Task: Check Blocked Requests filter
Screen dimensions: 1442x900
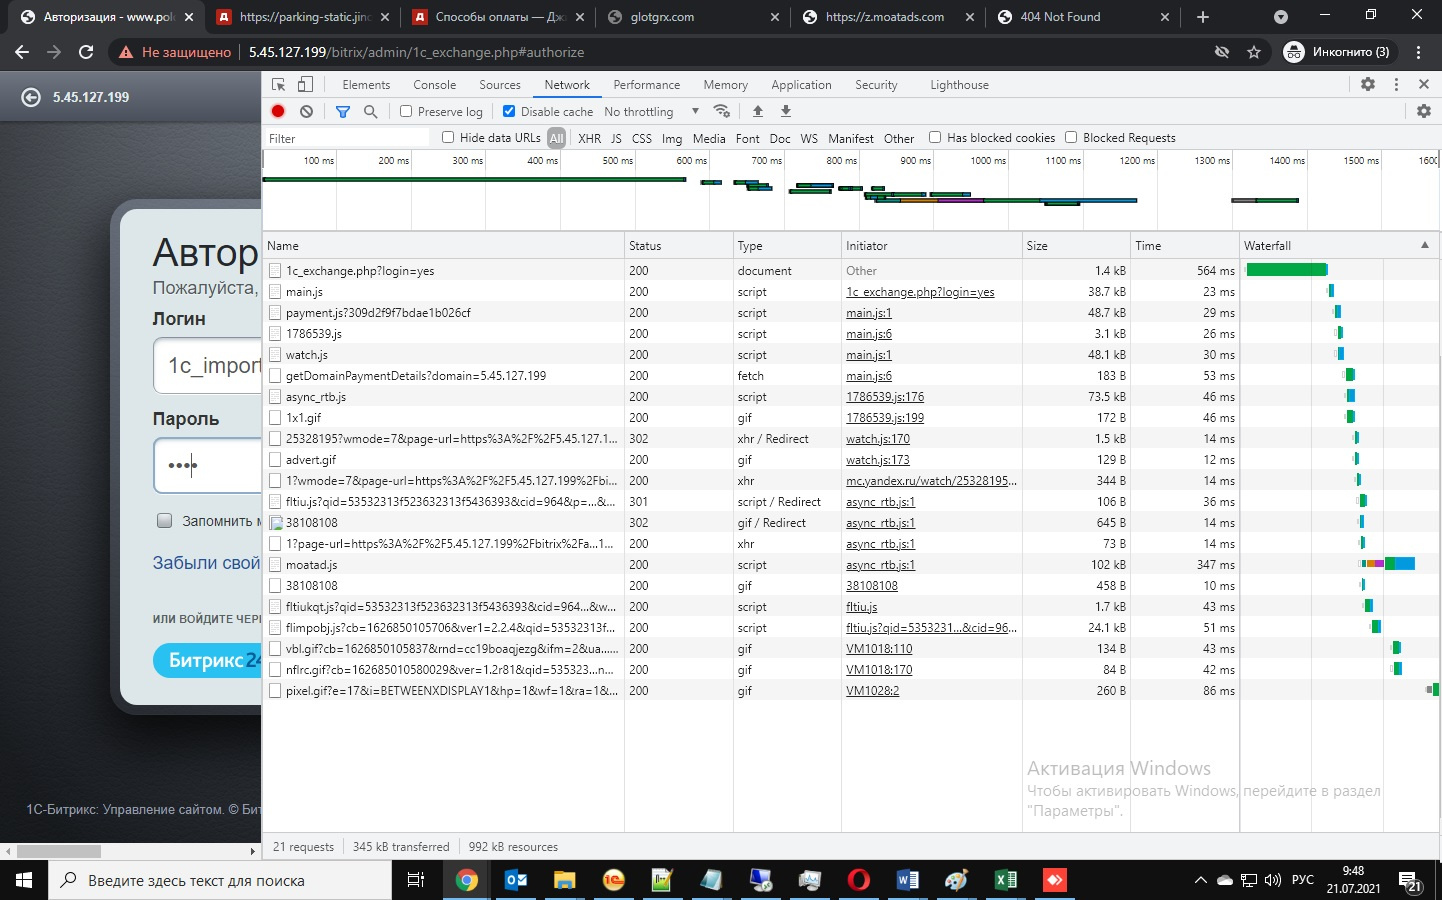Action: coord(1071,137)
